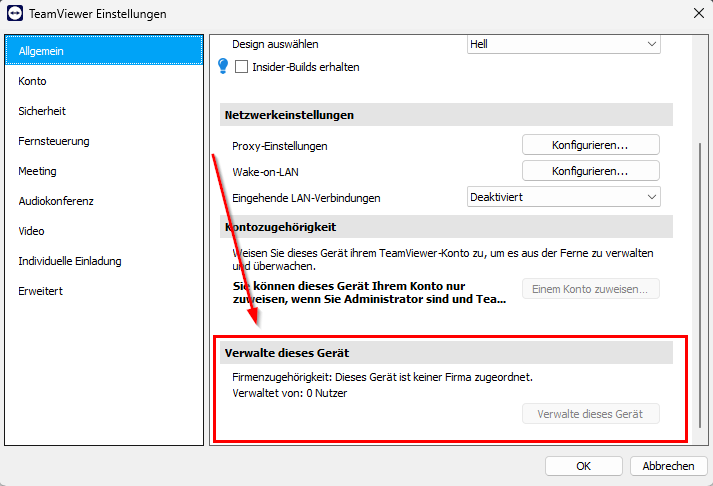Open Erweitert settings

tap(104, 291)
